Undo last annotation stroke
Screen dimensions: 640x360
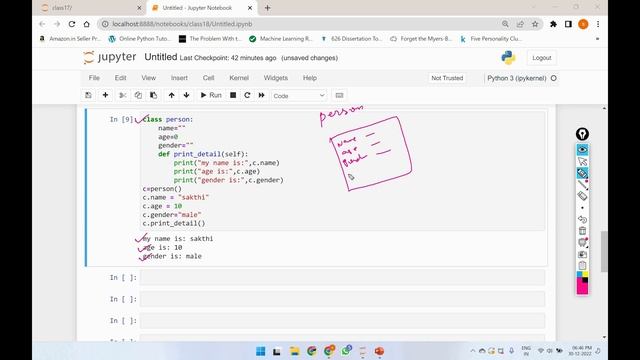tap(582, 220)
